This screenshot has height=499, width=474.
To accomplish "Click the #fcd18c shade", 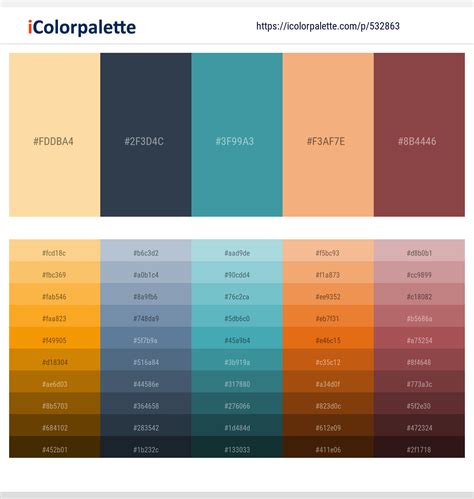I will point(55,251).
